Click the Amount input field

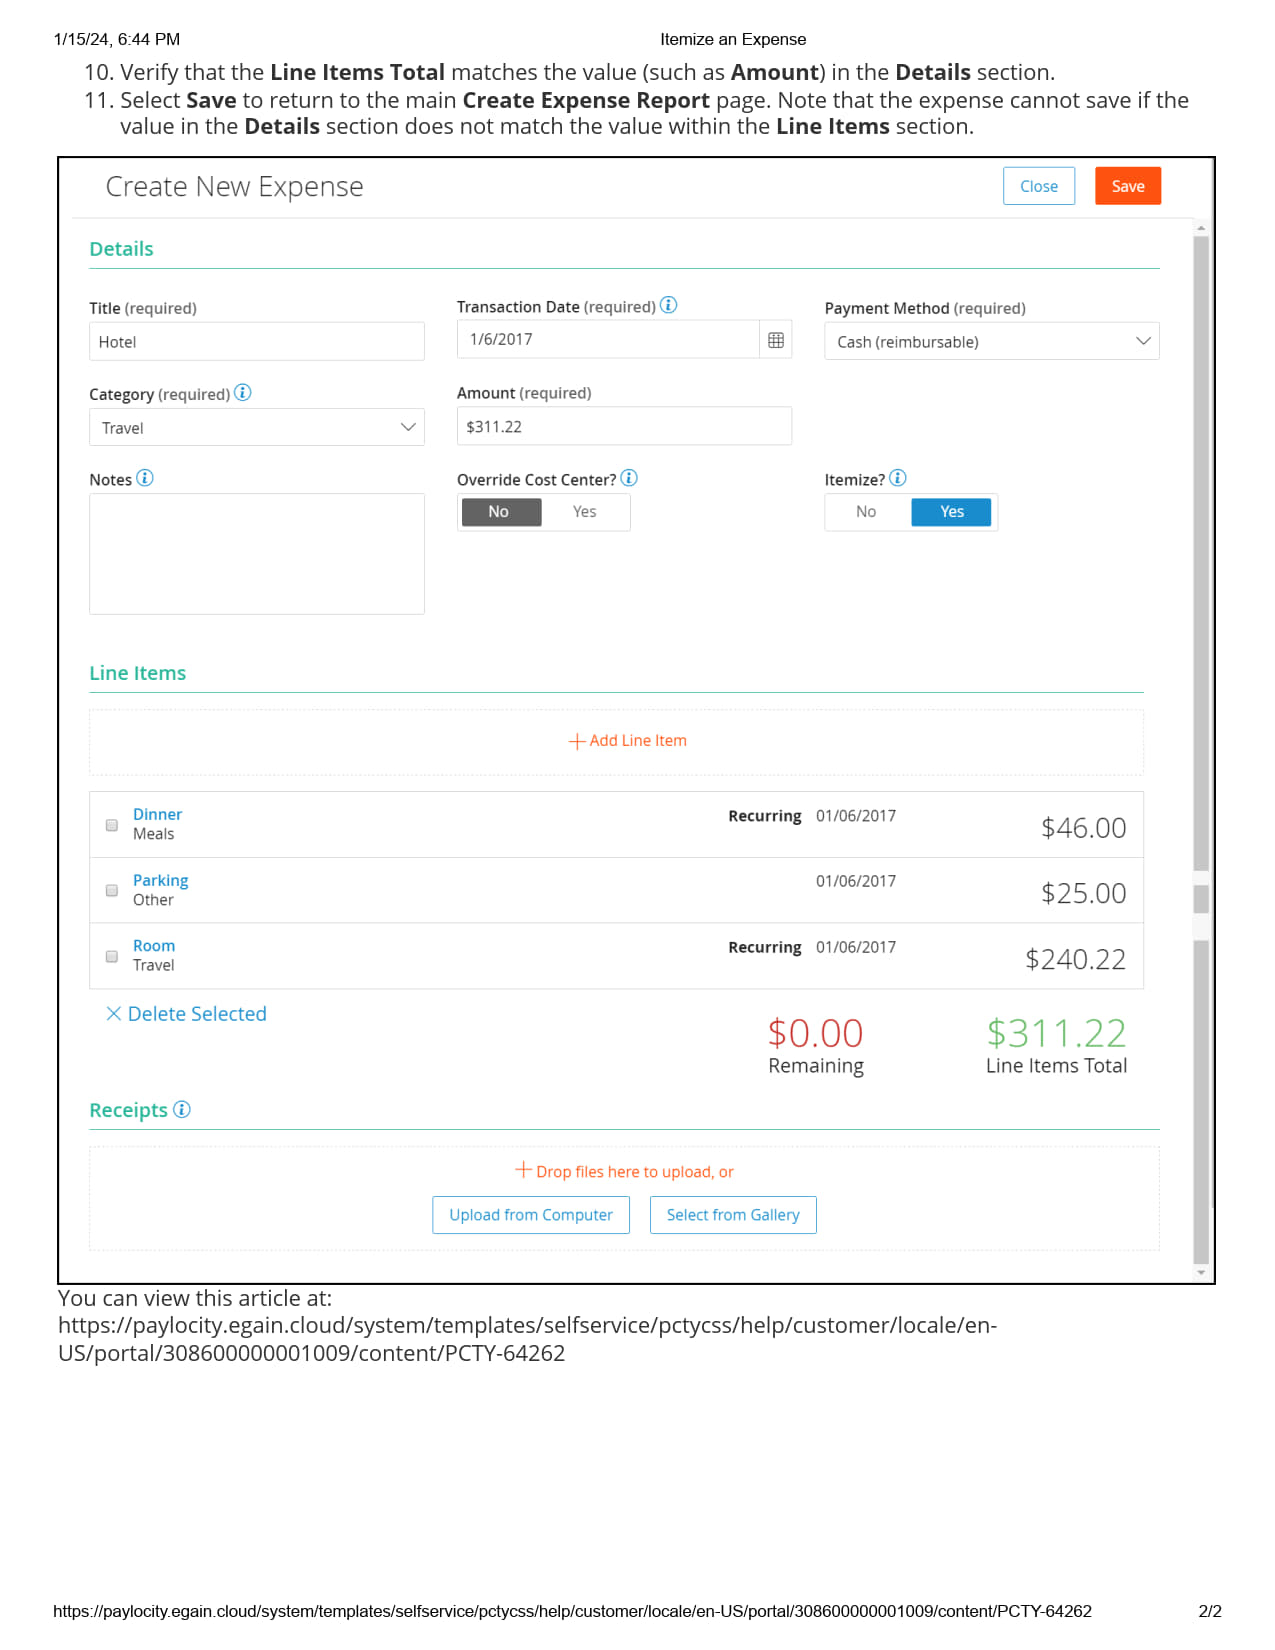(623, 427)
